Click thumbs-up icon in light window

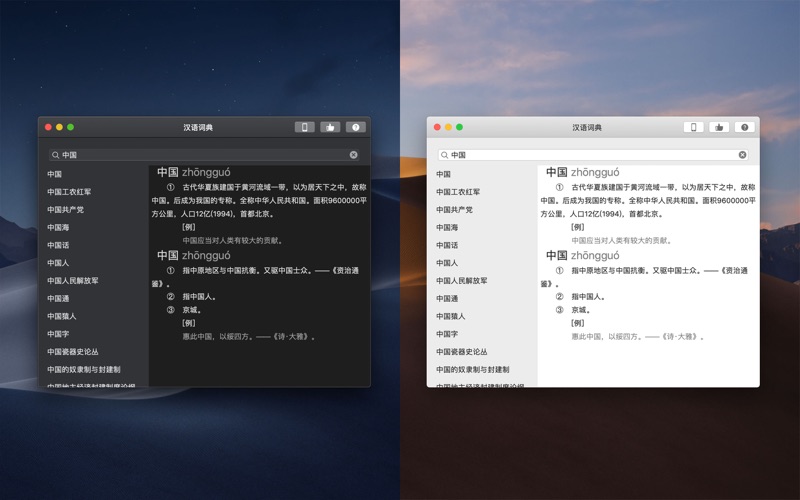[719, 127]
